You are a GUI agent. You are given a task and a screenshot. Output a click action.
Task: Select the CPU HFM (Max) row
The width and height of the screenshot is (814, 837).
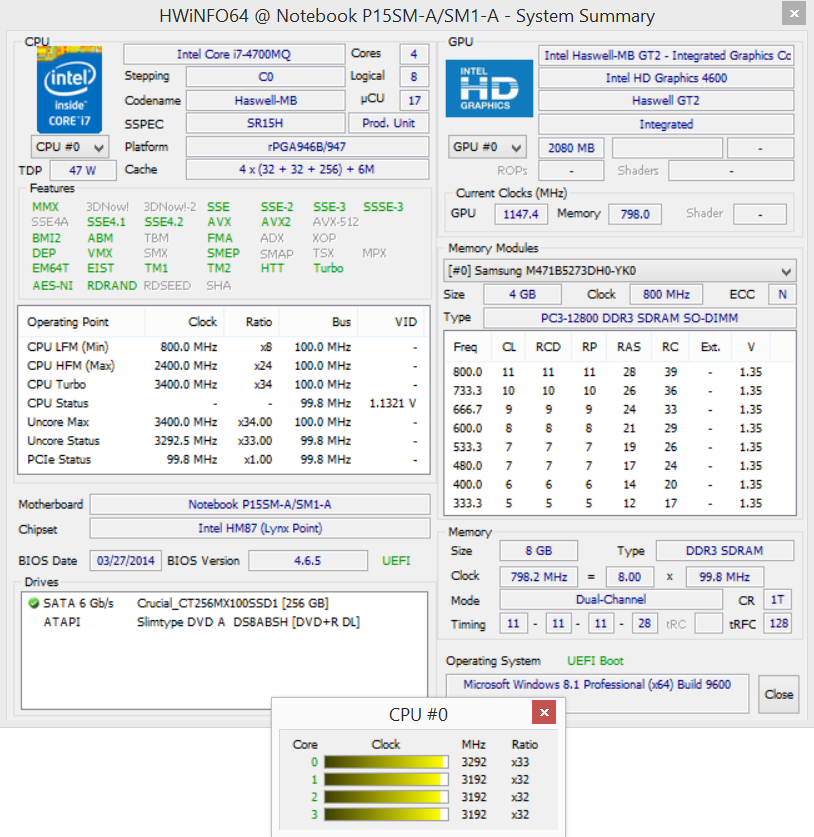pyautogui.click(x=222, y=366)
